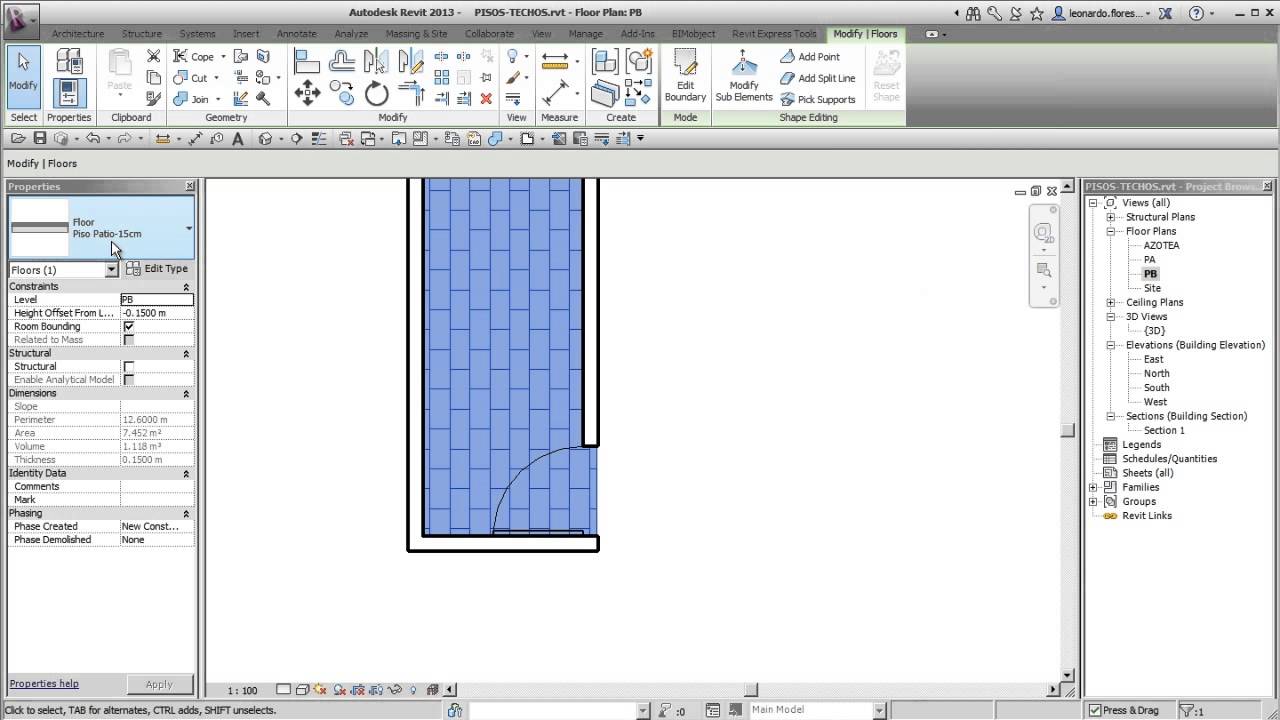Select the Copy tool in Modify panel

342,94
